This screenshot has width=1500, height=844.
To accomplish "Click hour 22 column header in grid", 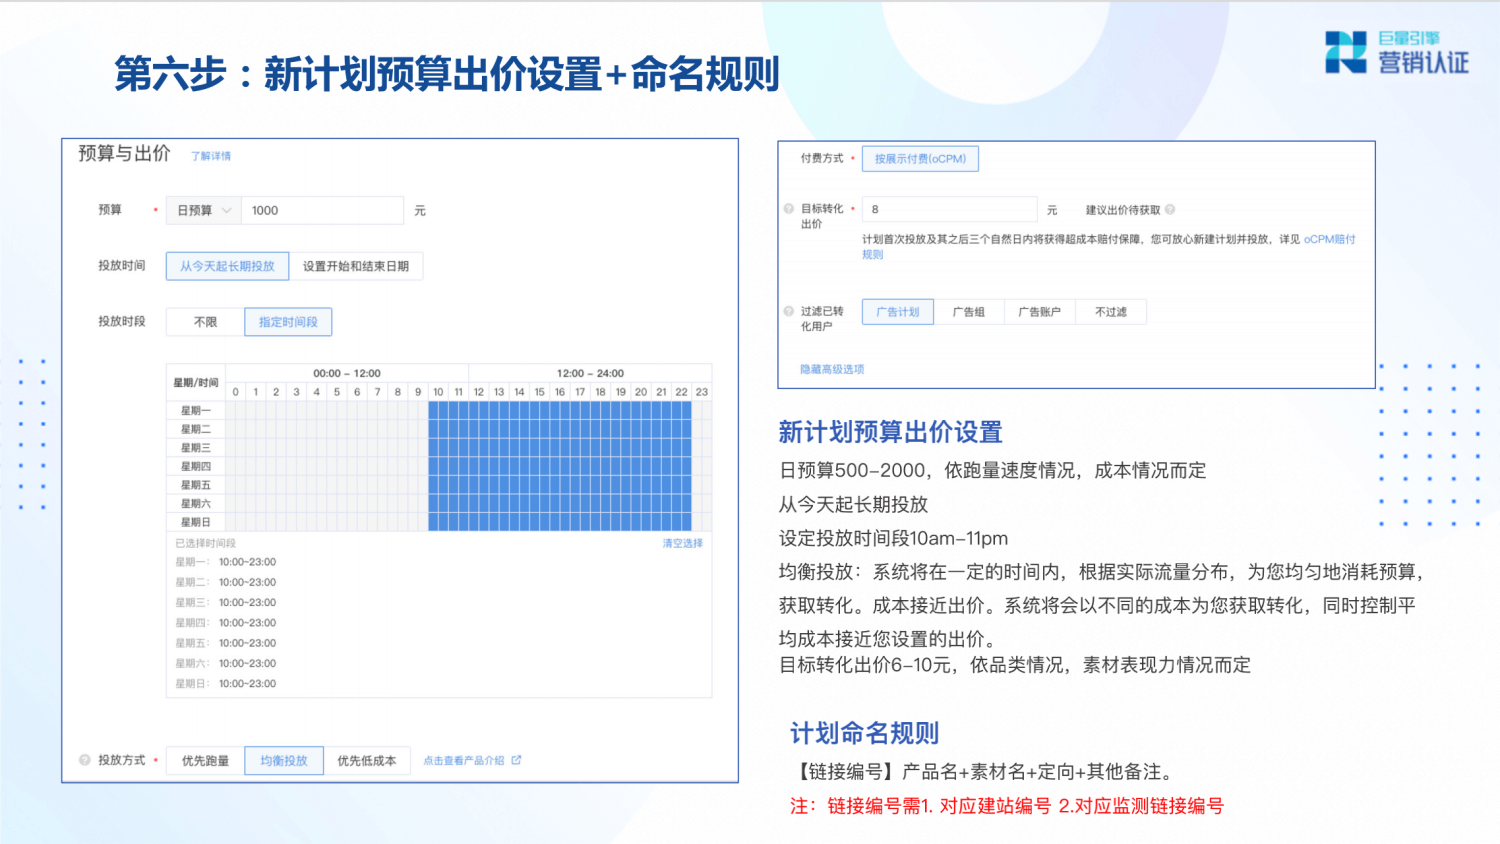I will [681, 392].
